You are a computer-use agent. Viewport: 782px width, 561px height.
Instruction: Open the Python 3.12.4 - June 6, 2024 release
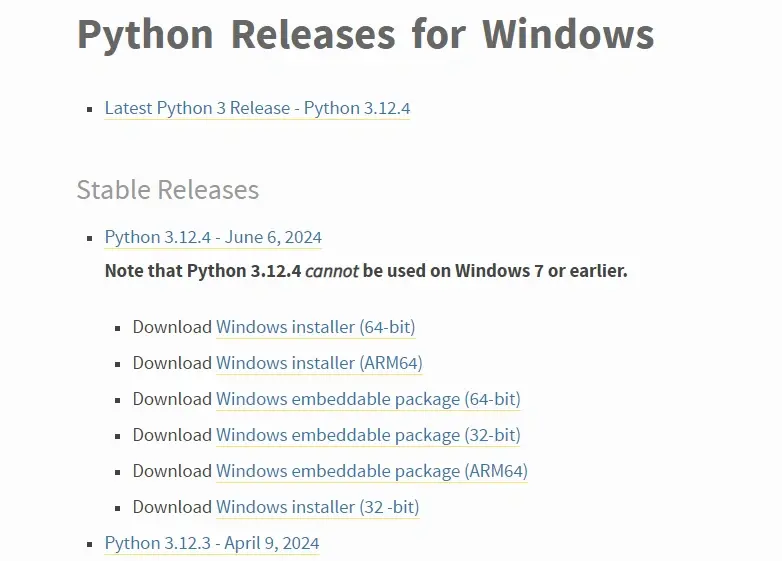click(213, 237)
